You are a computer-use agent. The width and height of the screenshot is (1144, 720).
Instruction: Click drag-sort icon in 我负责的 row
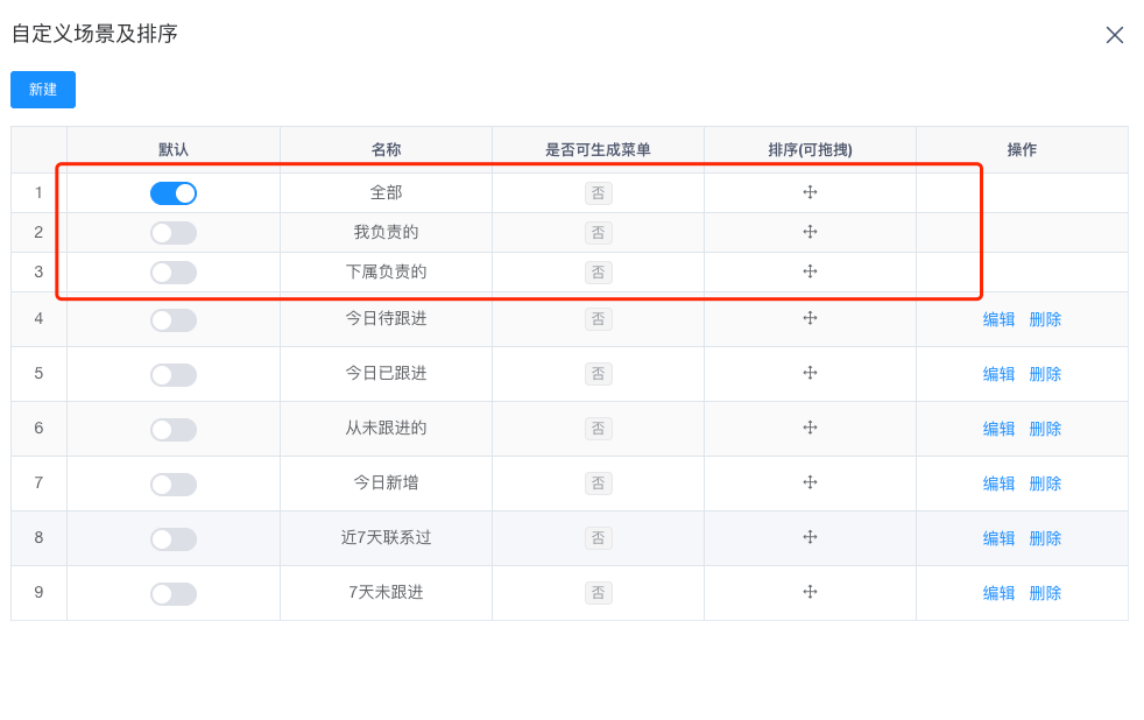(x=810, y=232)
